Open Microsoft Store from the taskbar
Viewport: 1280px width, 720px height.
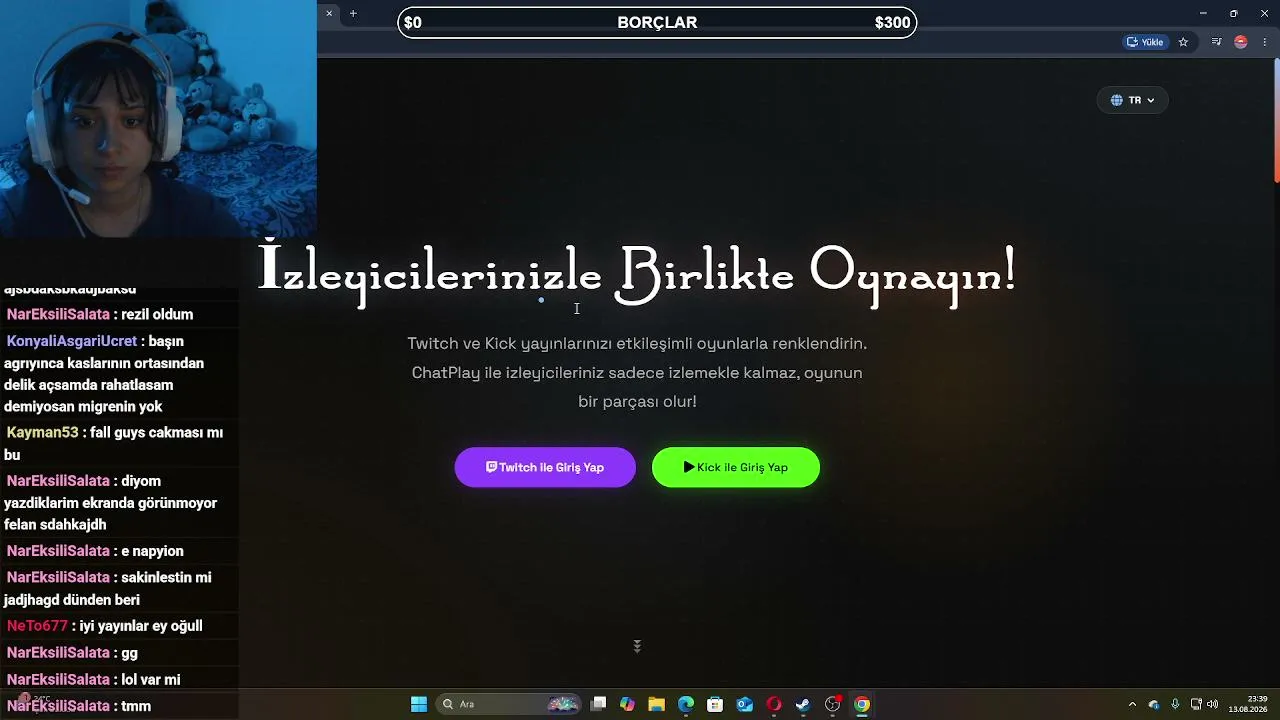tap(715, 704)
